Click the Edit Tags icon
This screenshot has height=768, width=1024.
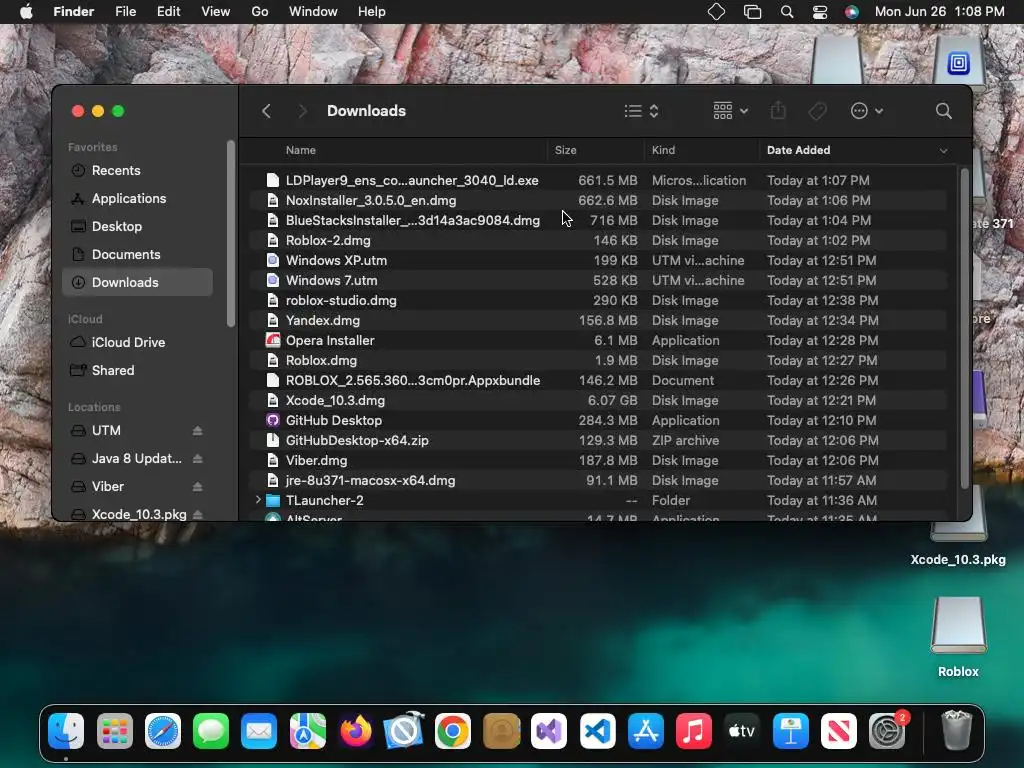tap(818, 111)
